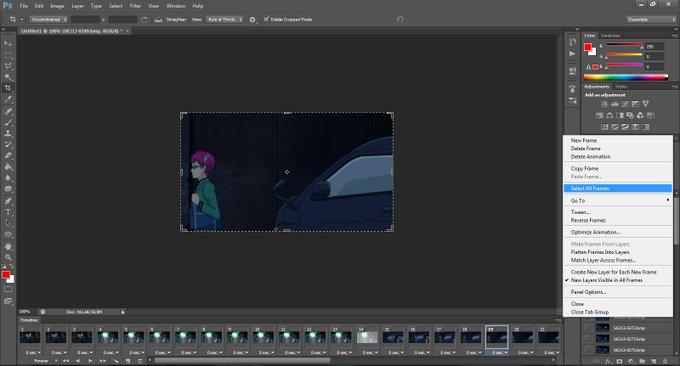The height and width of the screenshot is (366, 680).
Task: Click the rotate crop box icon
Action: click(144, 20)
